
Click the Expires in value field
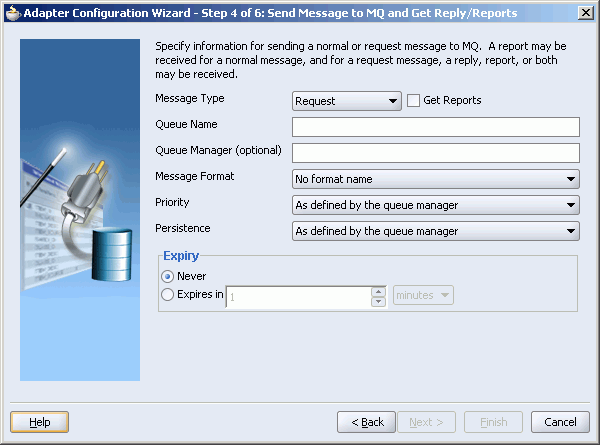click(298, 297)
